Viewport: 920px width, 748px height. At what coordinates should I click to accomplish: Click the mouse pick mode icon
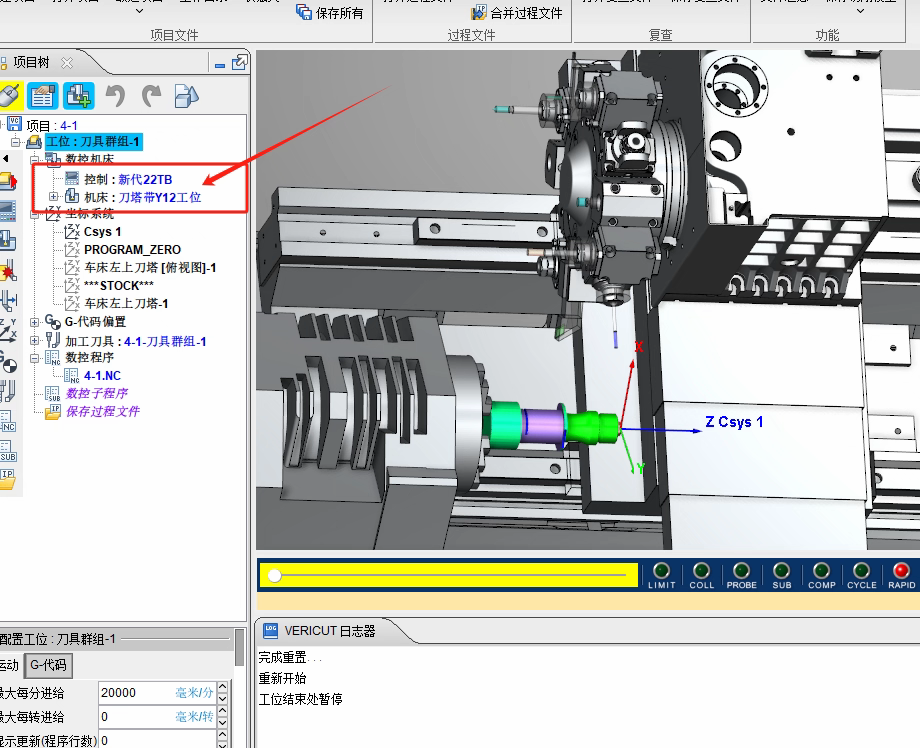9,96
